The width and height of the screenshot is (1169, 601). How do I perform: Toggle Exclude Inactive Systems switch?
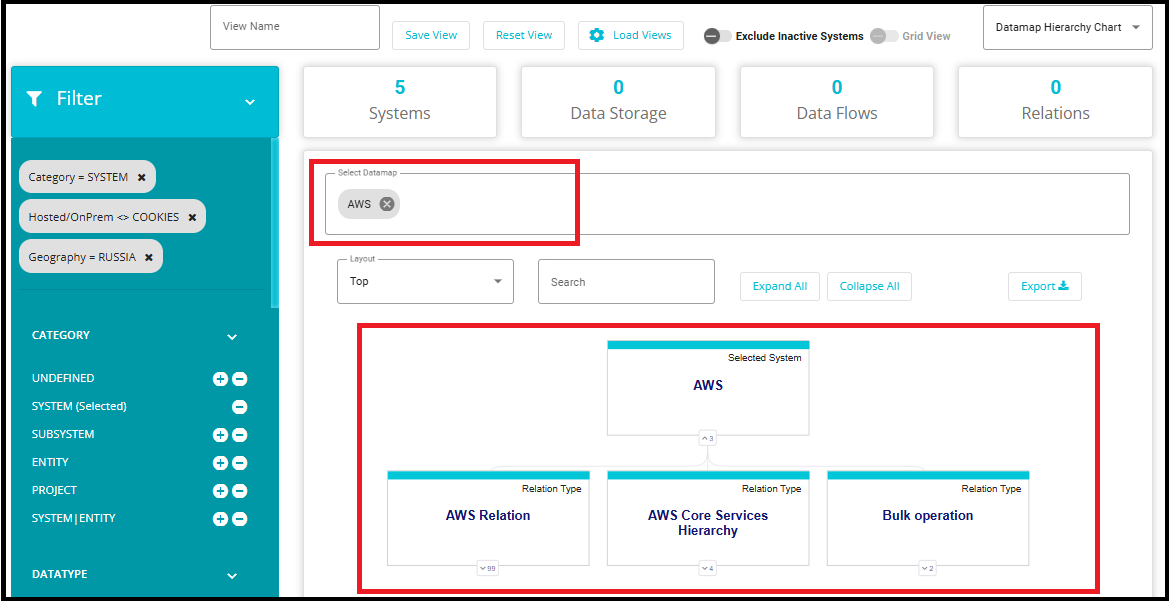(717, 36)
